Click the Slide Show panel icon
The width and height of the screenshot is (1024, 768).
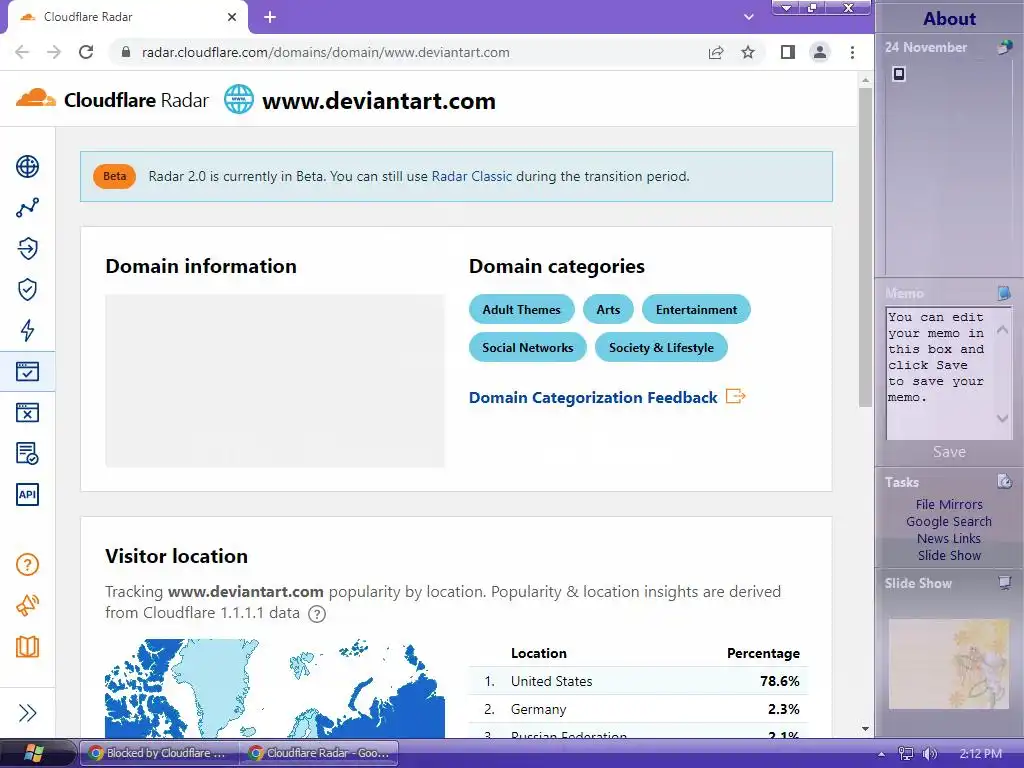point(1004,583)
